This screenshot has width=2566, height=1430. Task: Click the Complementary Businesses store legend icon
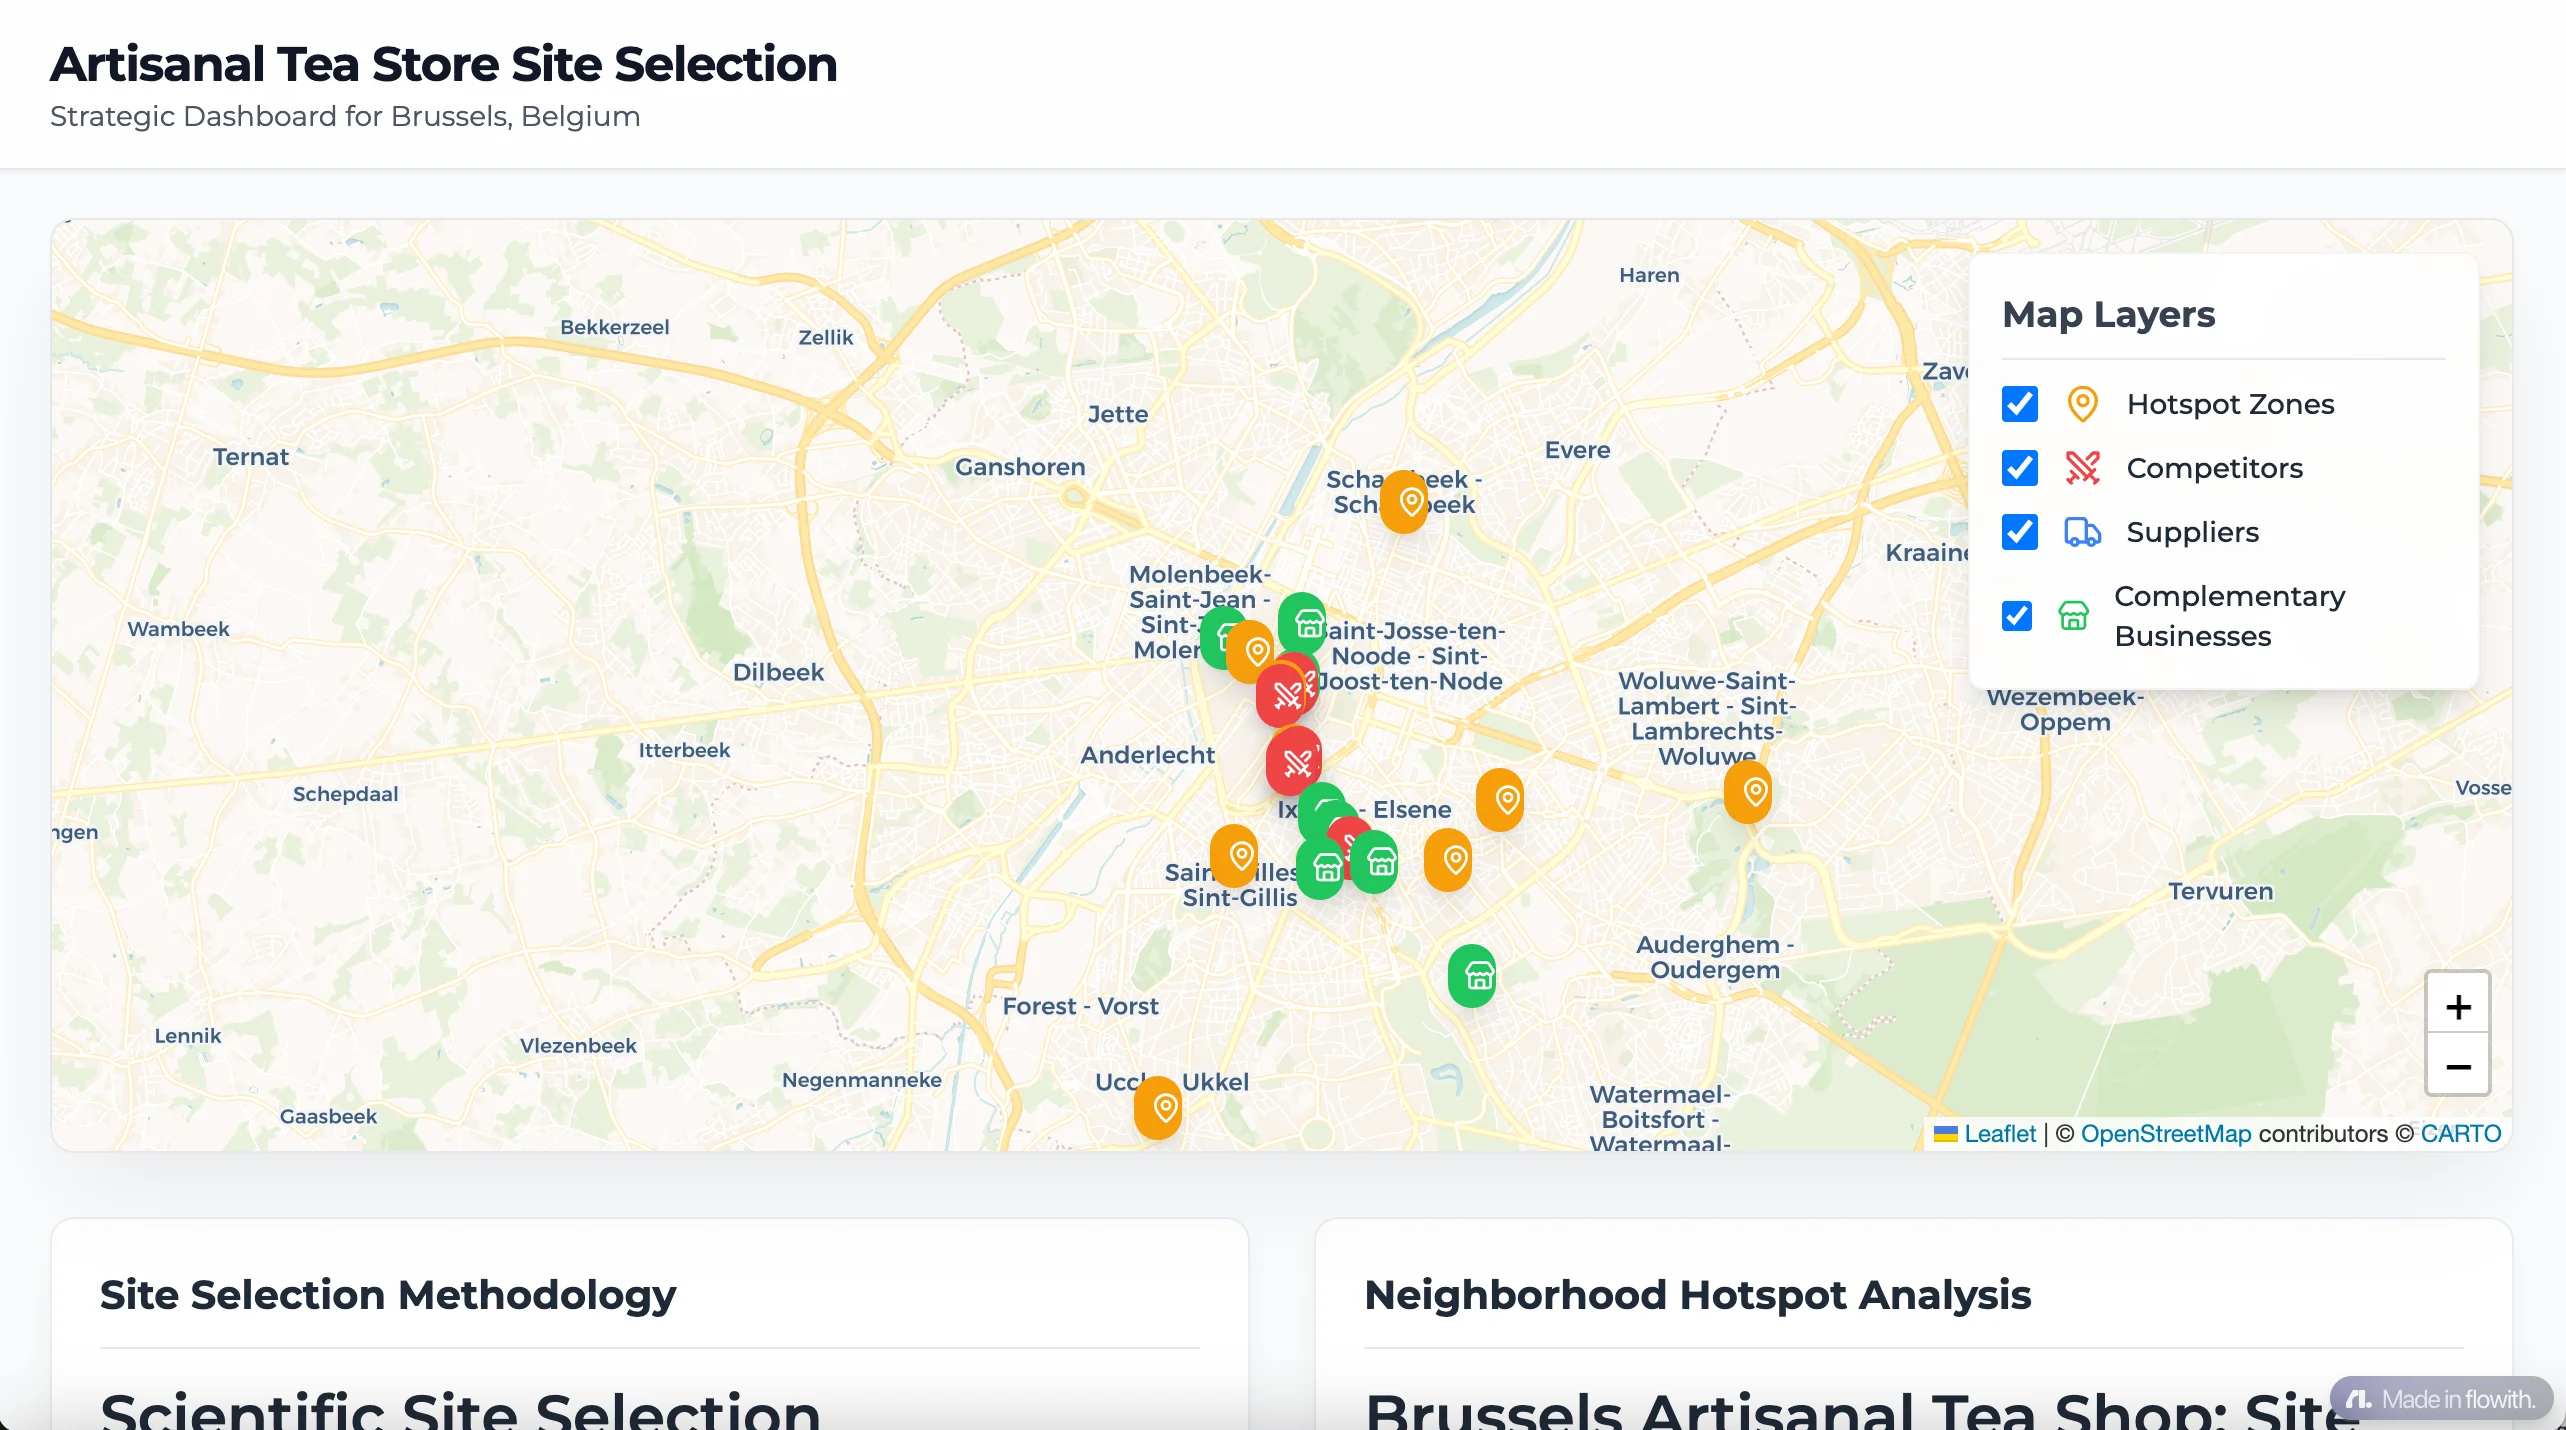pos(2073,616)
